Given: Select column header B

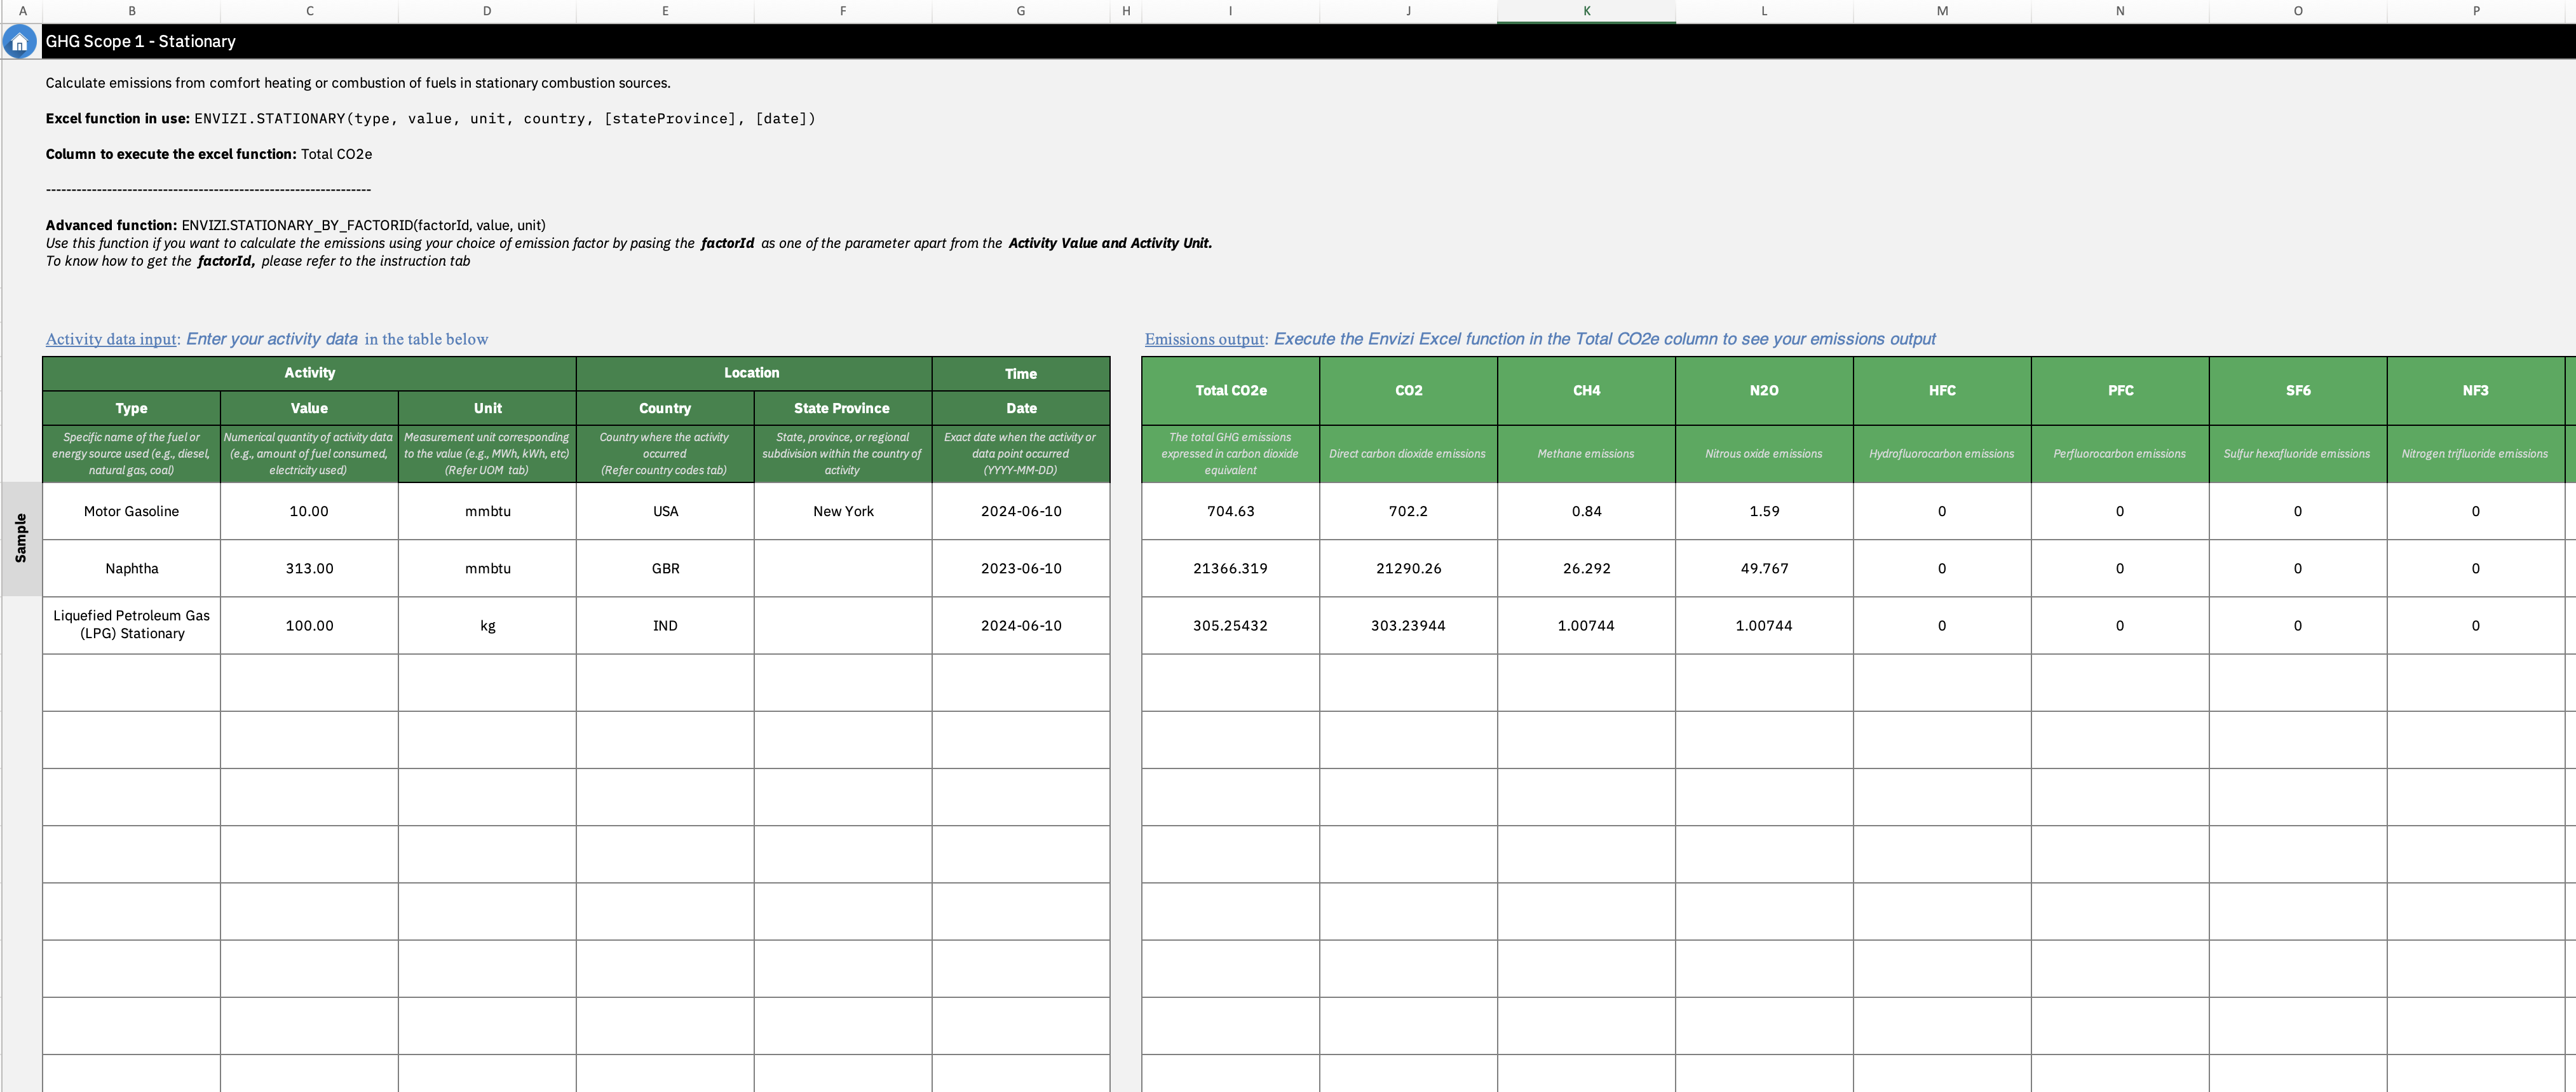Looking at the screenshot, I should [x=131, y=11].
